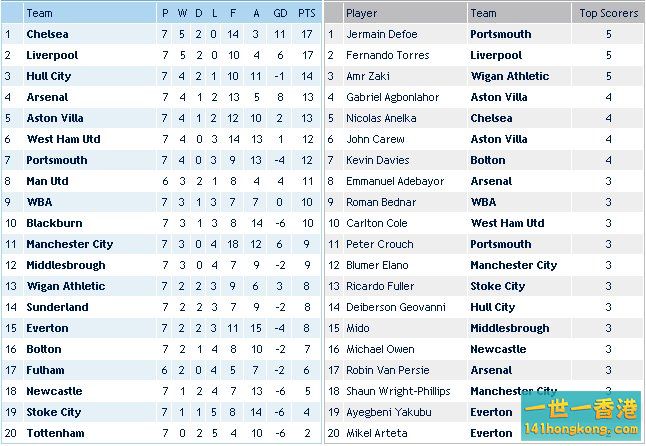The width and height of the screenshot is (646, 446).
Task: Open Wigan Athletic row in the standings
Action: (x=65, y=286)
